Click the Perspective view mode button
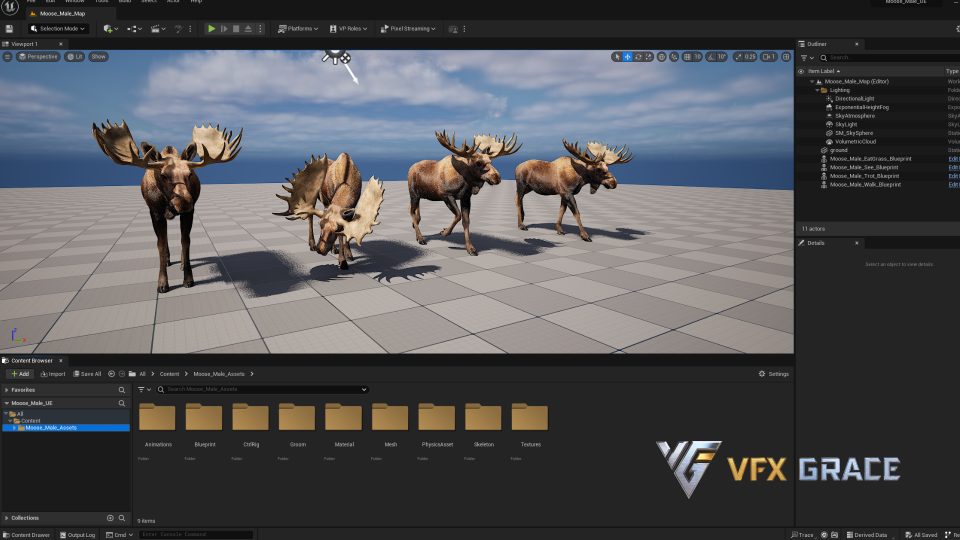This screenshot has width=960, height=540. click(x=38, y=56)
